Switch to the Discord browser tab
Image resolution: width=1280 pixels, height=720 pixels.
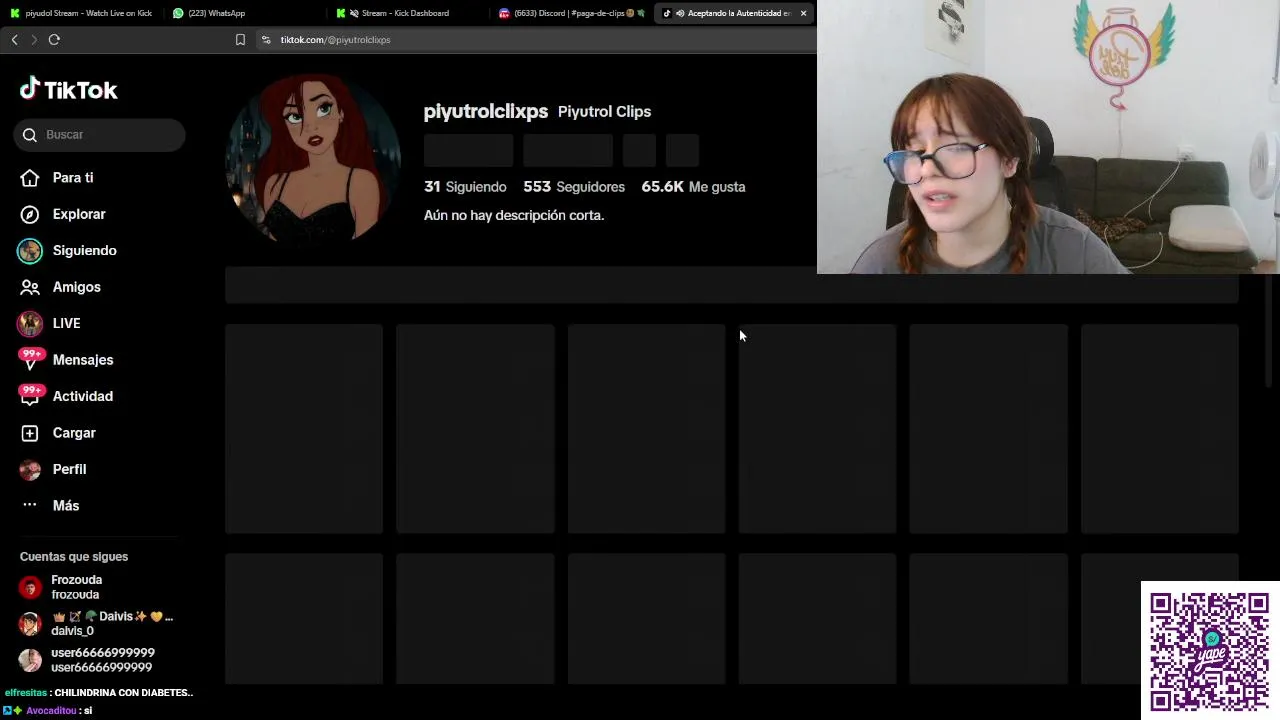point(570,13)
